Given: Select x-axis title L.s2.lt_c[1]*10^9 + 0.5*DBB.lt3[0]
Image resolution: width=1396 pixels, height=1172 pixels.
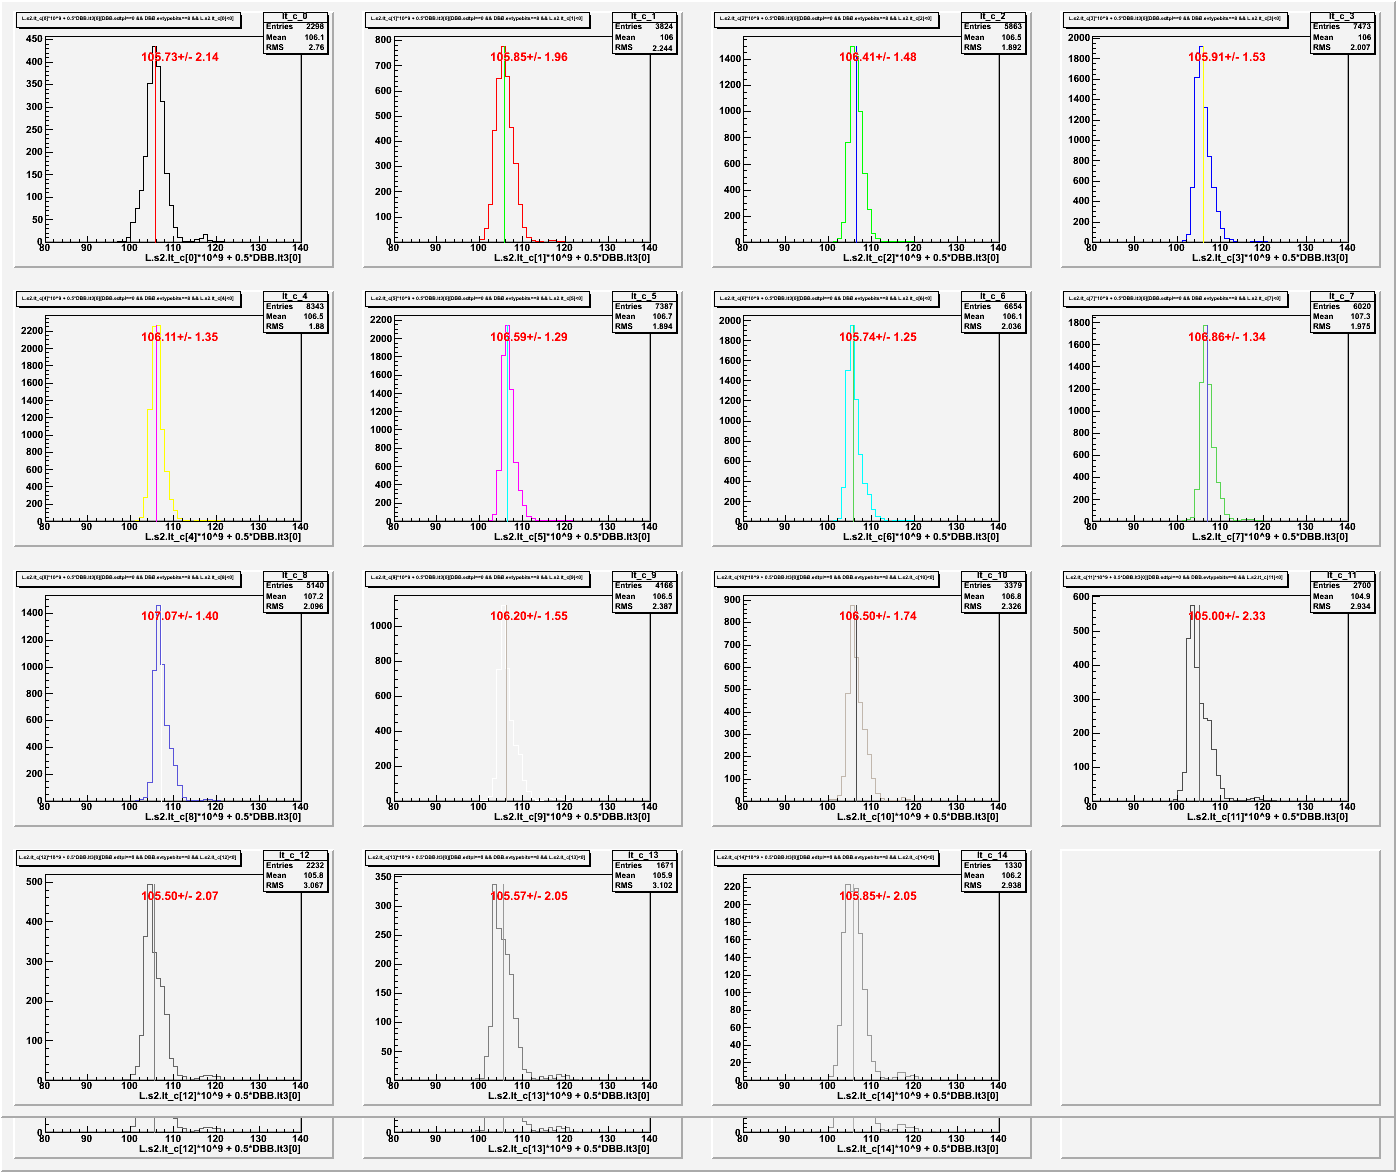Looking at the screenshot, I should click(x=572, y=258).
